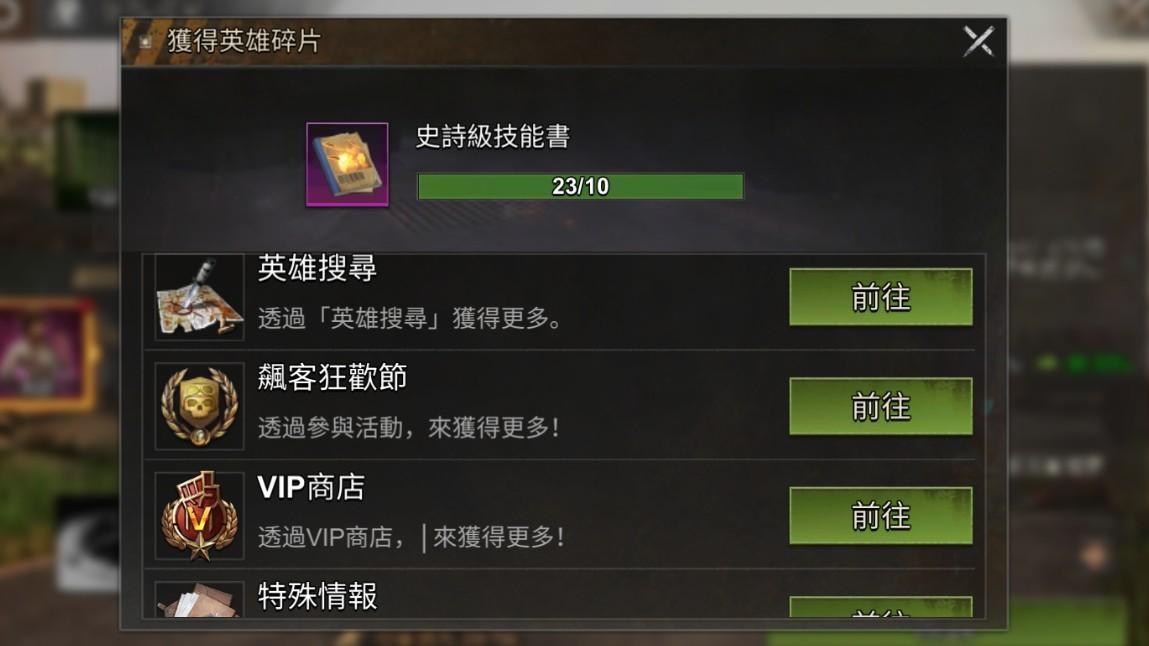The image size is (1149, 646).
Task: Select the VIP商店 list title
Action: click(x=311, y=487)
